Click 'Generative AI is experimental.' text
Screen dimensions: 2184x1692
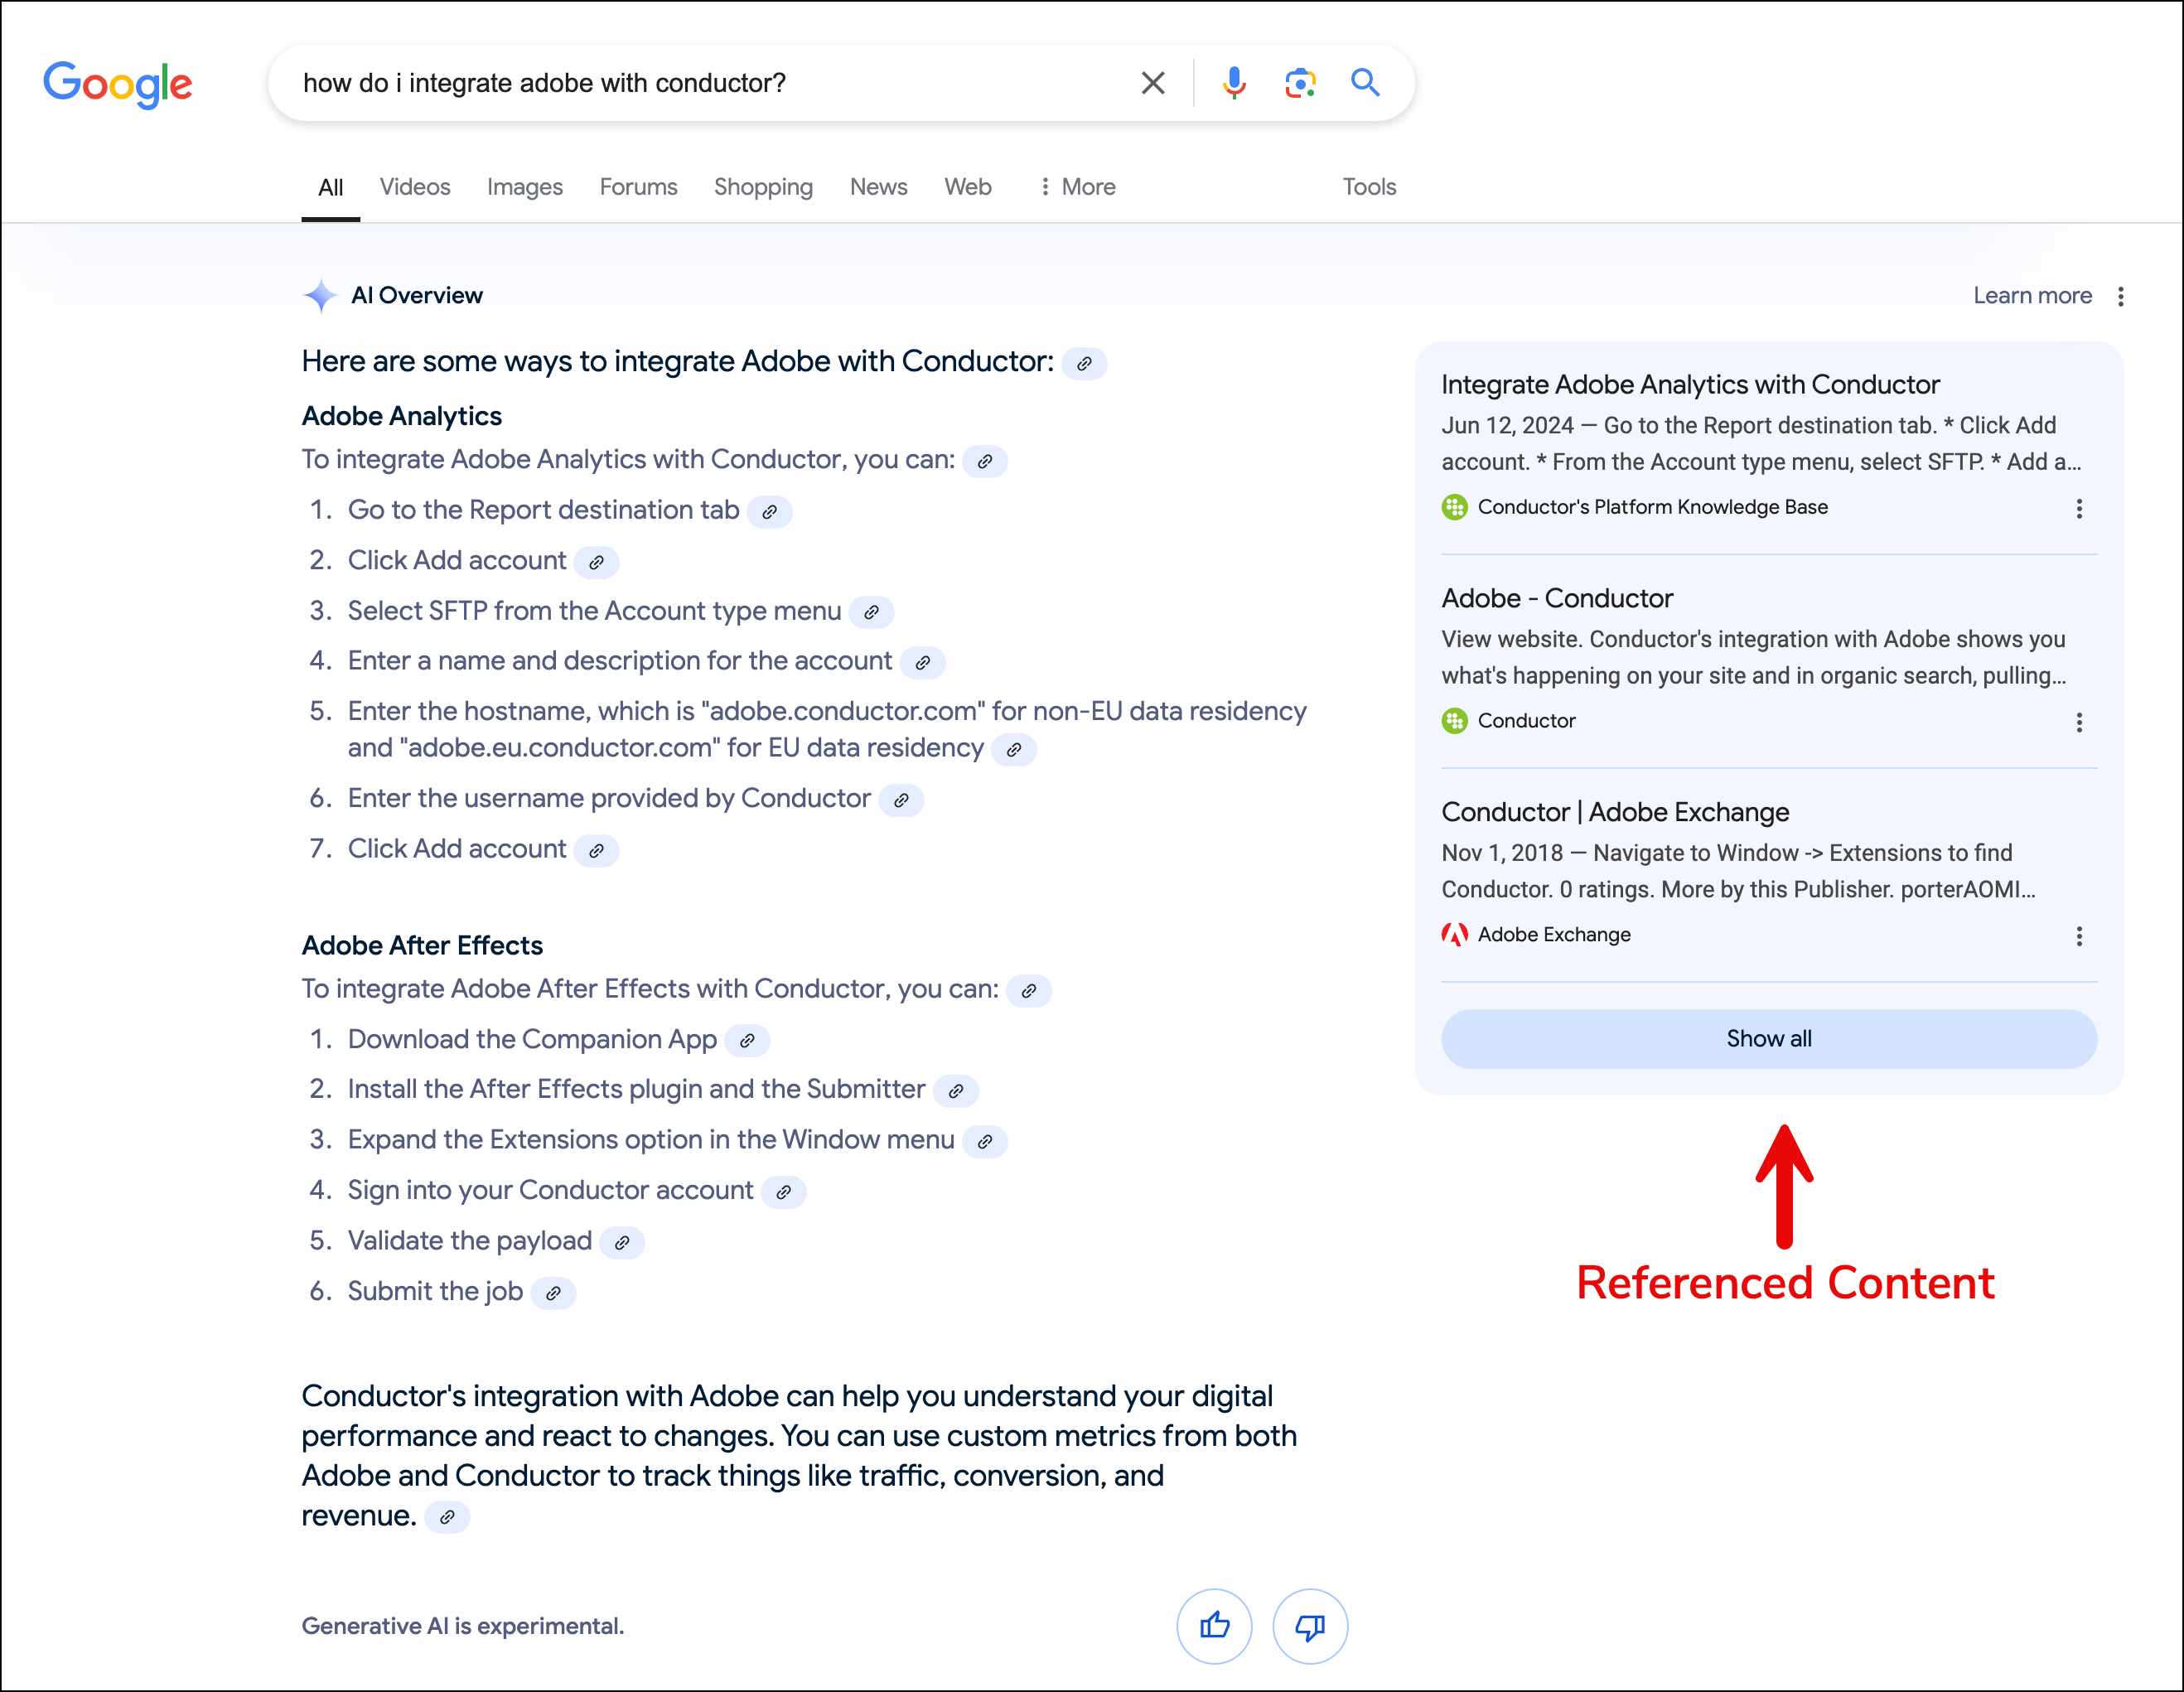(x=463, y=1626)
